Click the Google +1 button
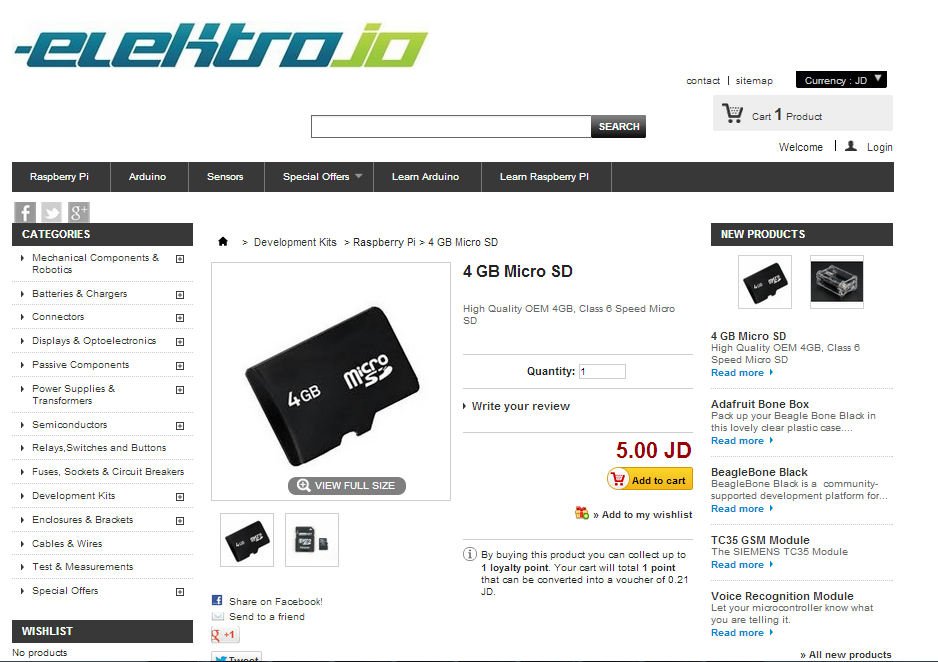 click(225, 634)
